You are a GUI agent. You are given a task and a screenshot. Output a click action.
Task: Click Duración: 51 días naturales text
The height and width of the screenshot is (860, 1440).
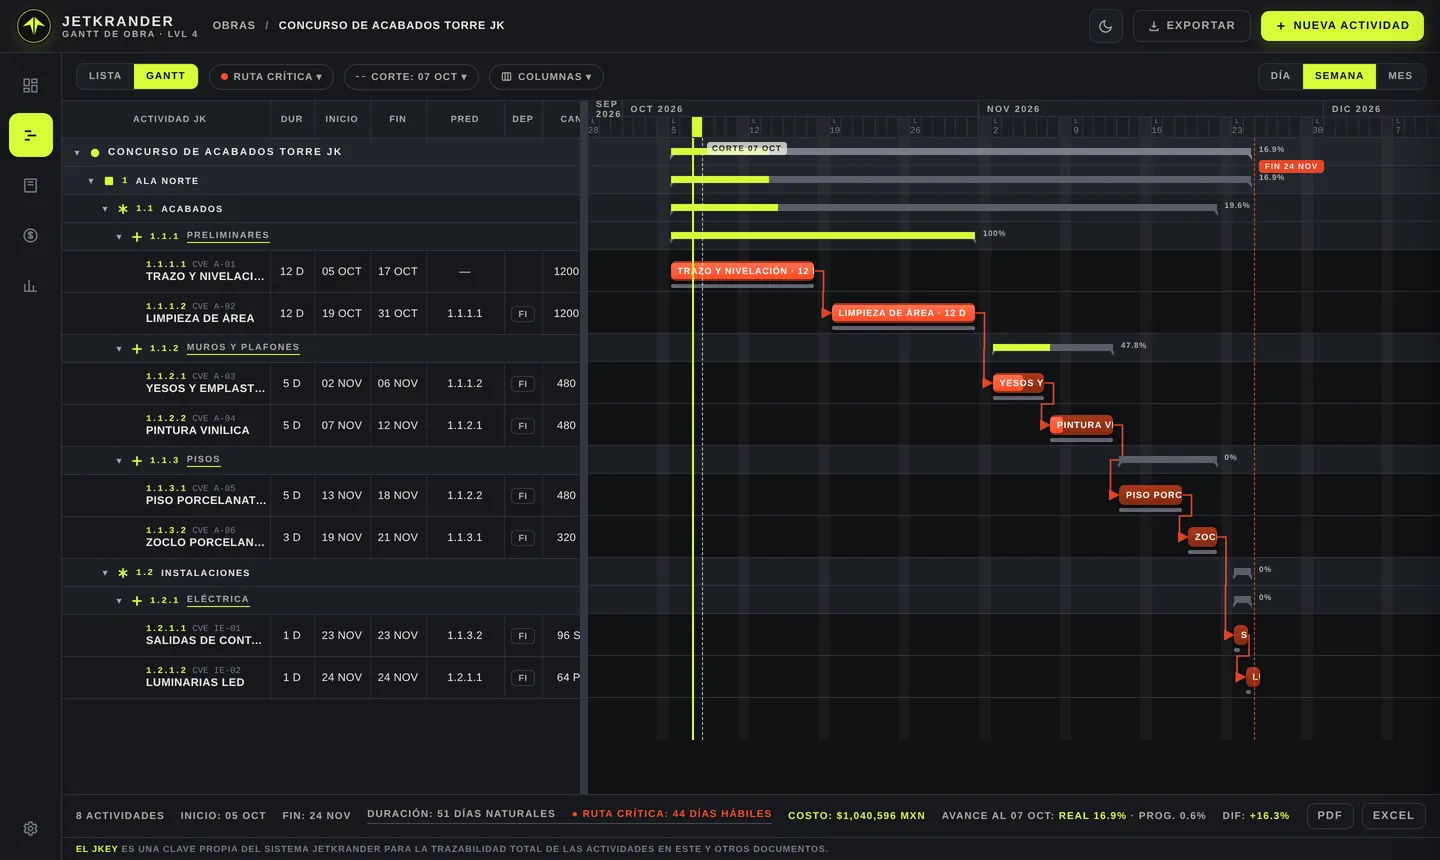coord(461,814)
